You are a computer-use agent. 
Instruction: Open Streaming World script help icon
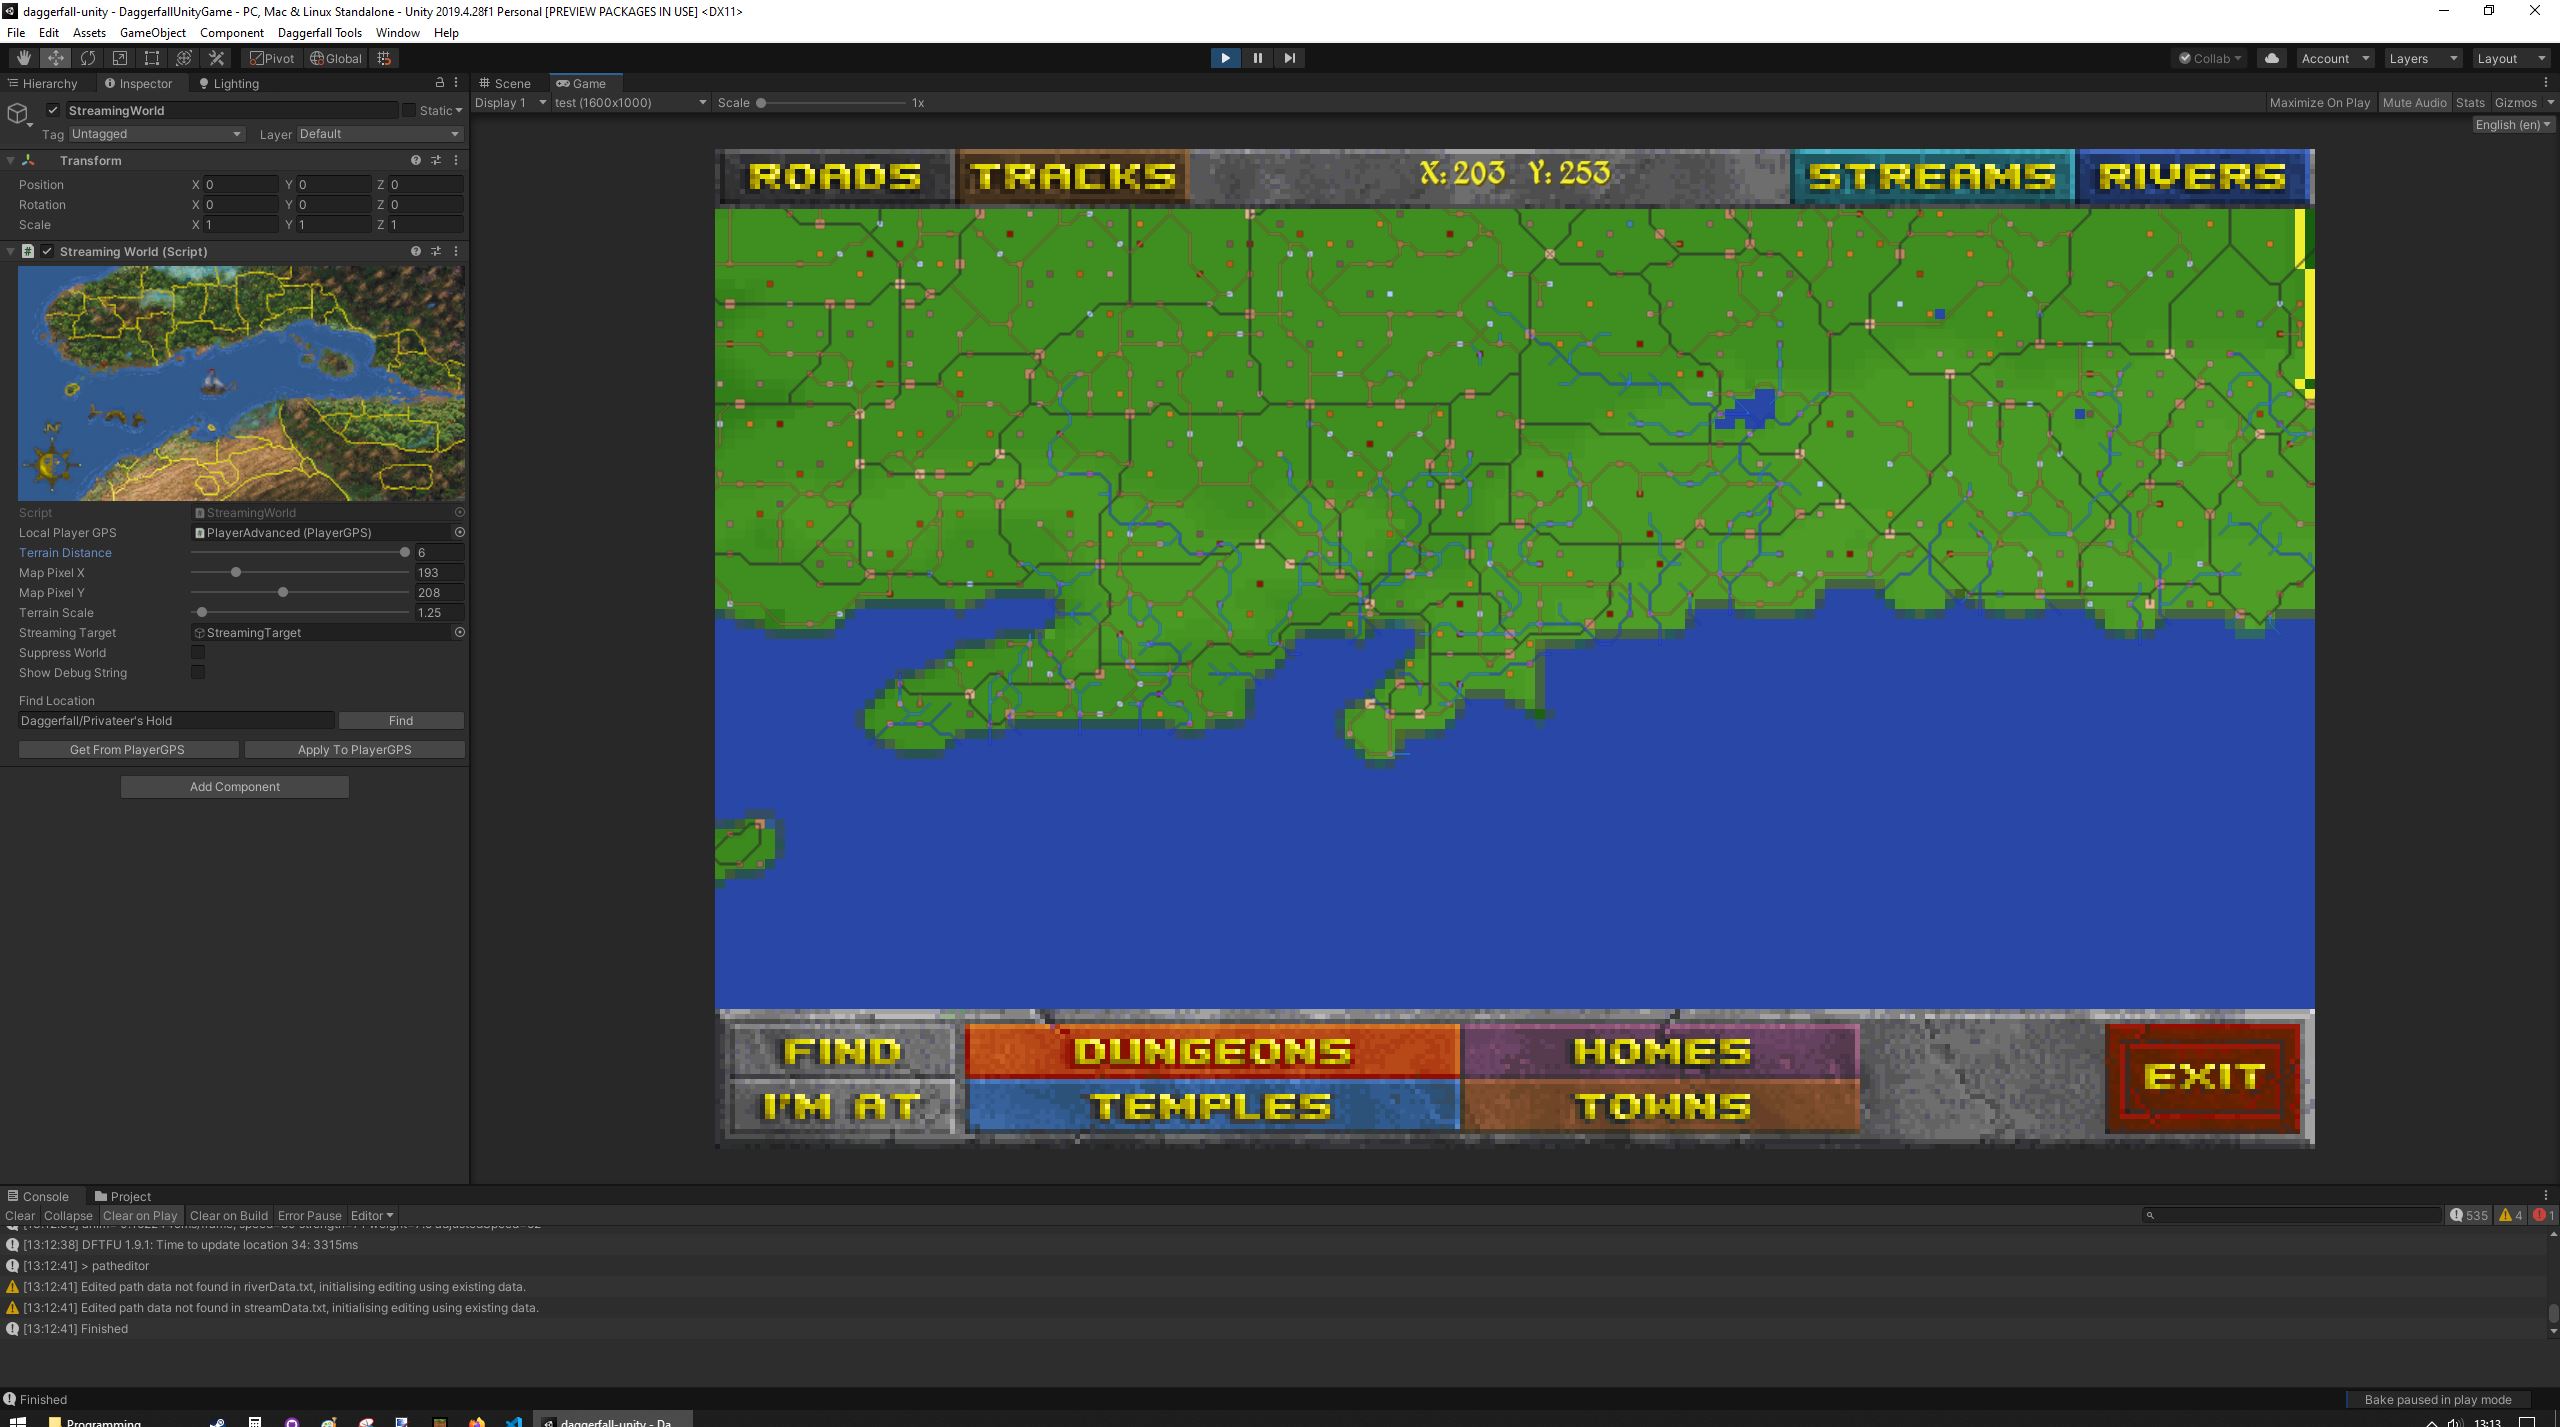416,251
